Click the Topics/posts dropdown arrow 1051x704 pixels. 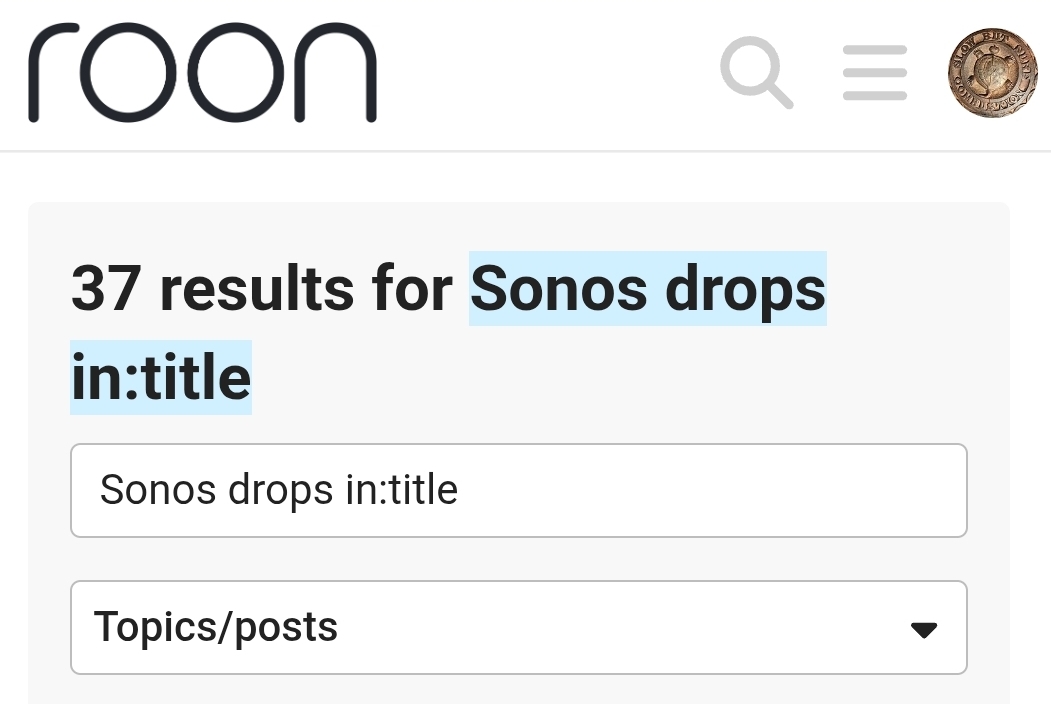pyautogui.click(x=923, y=630)
